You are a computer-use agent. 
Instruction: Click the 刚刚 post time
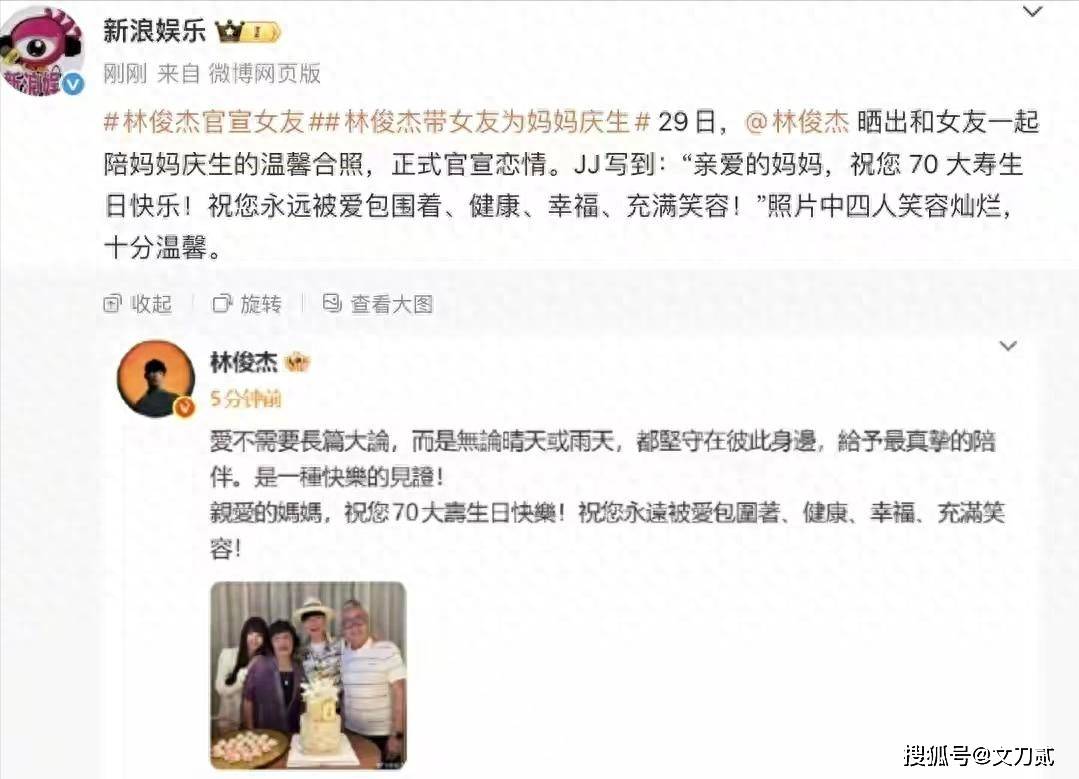(x=125, y=74)
